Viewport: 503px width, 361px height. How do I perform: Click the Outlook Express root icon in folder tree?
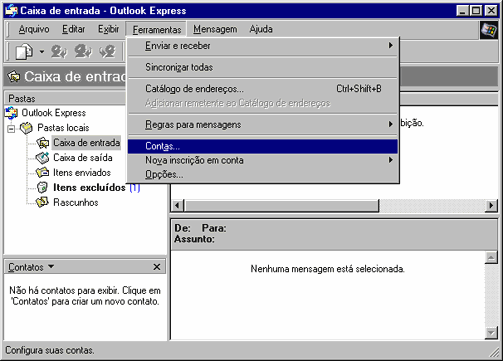point(12,113)
